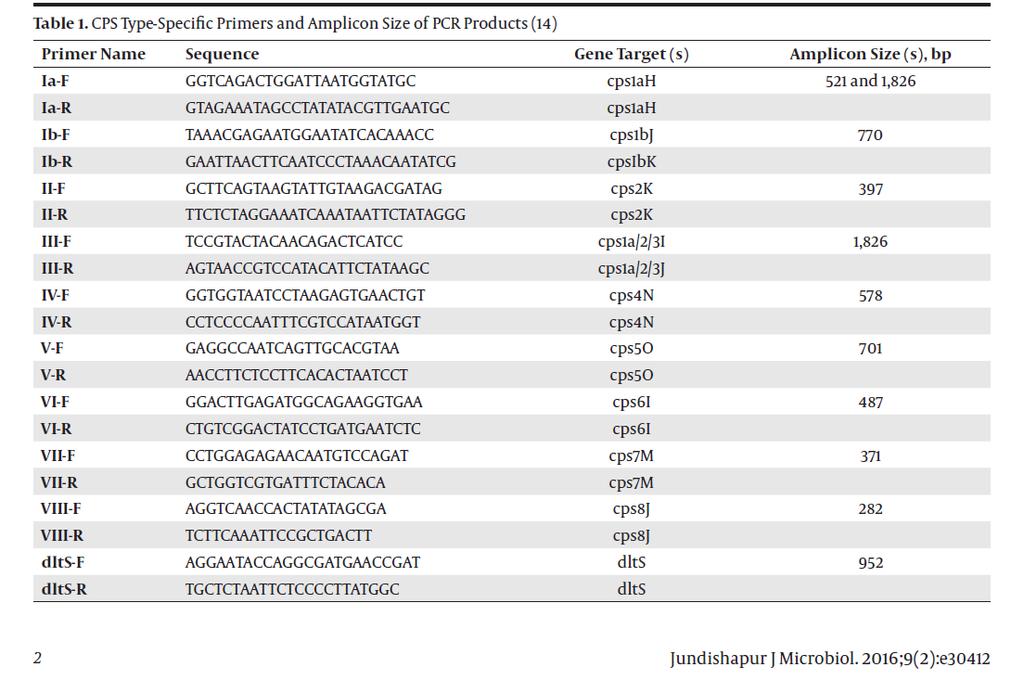Click amplicon size '521 and 1,826'
Viewport: 1024px width, 680px height.
pos(871,81)
